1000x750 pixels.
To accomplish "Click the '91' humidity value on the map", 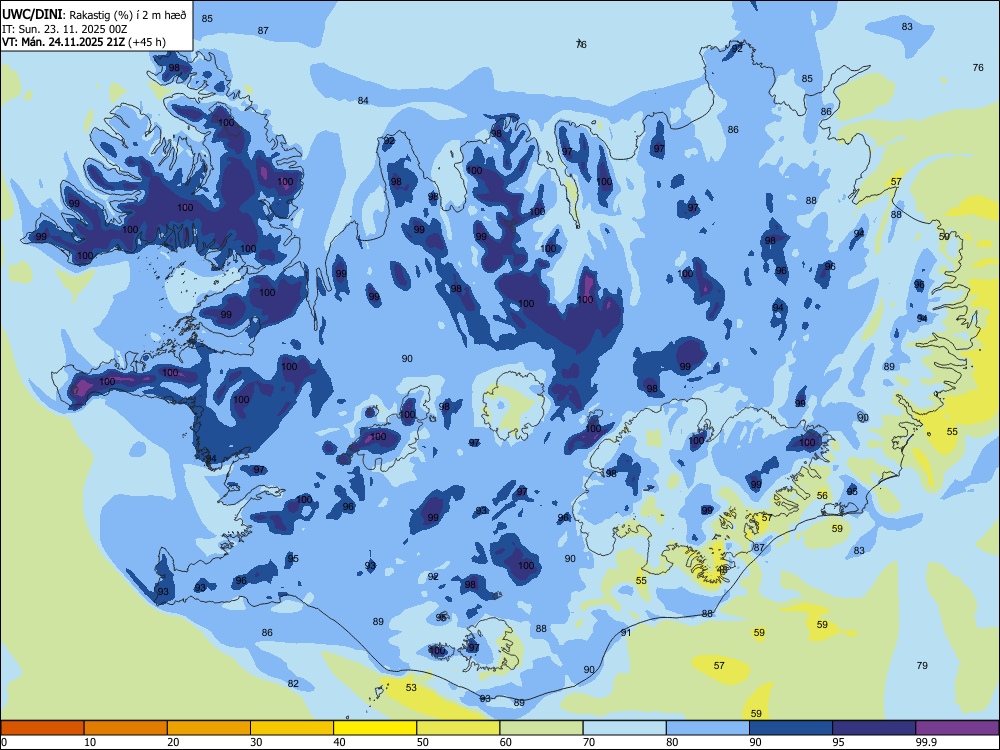I will point(626,633).
